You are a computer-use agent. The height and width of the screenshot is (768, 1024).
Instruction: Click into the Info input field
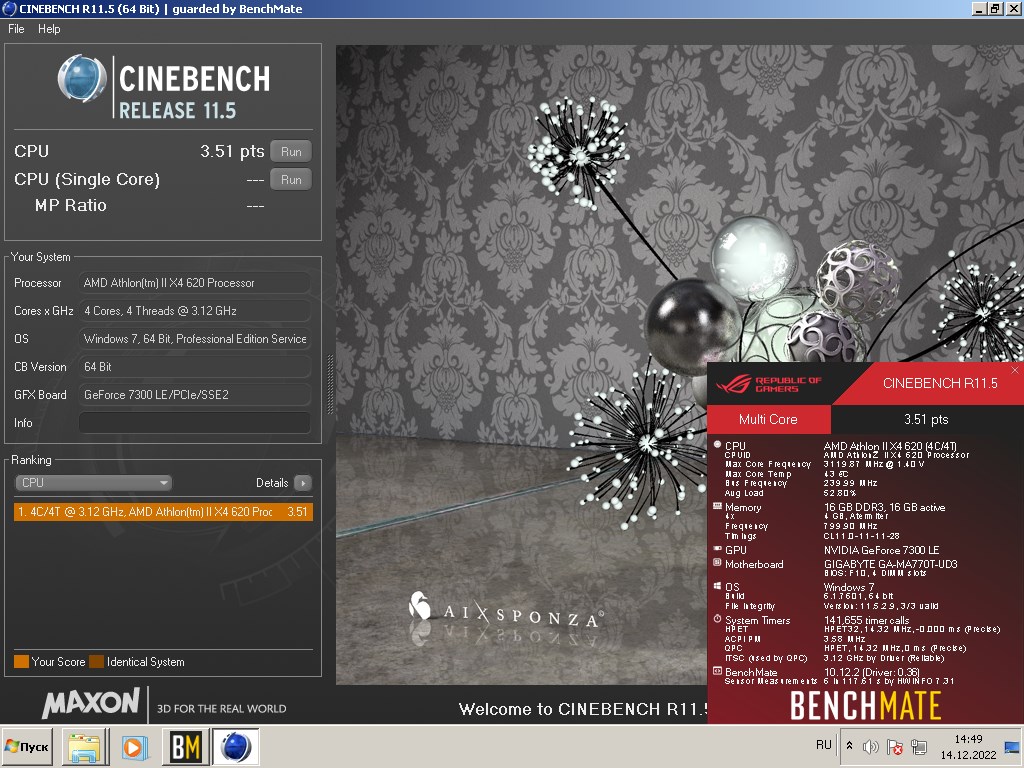(x=195, y=423)
